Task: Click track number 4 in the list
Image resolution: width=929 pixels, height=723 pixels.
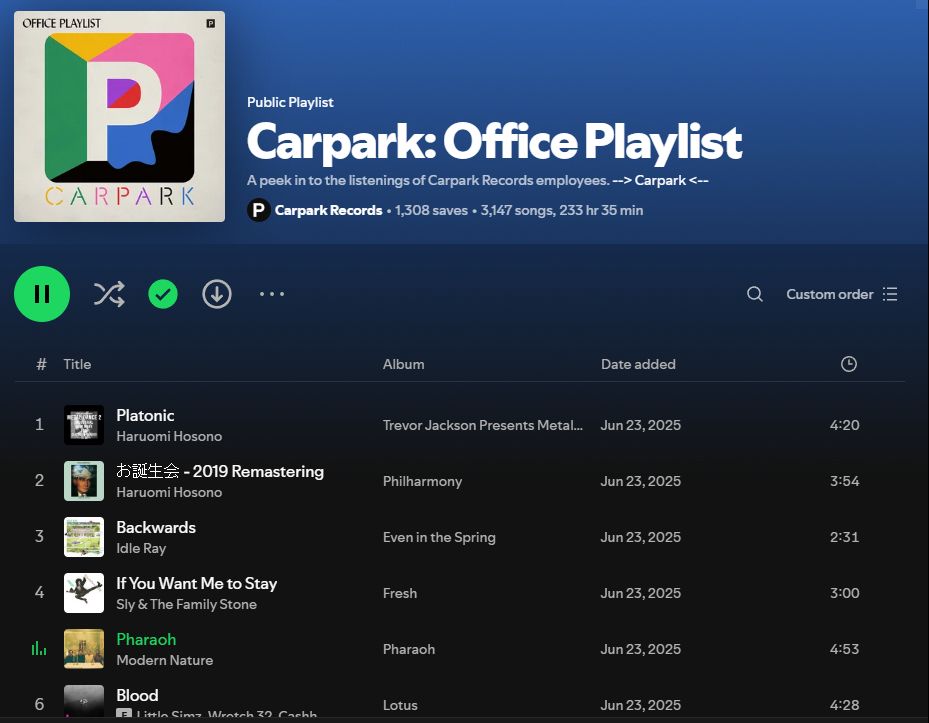Action: point(39,592)
